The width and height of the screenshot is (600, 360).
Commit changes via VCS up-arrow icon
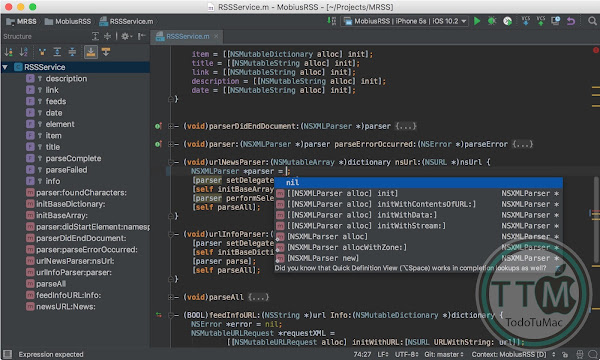[541, 21]
